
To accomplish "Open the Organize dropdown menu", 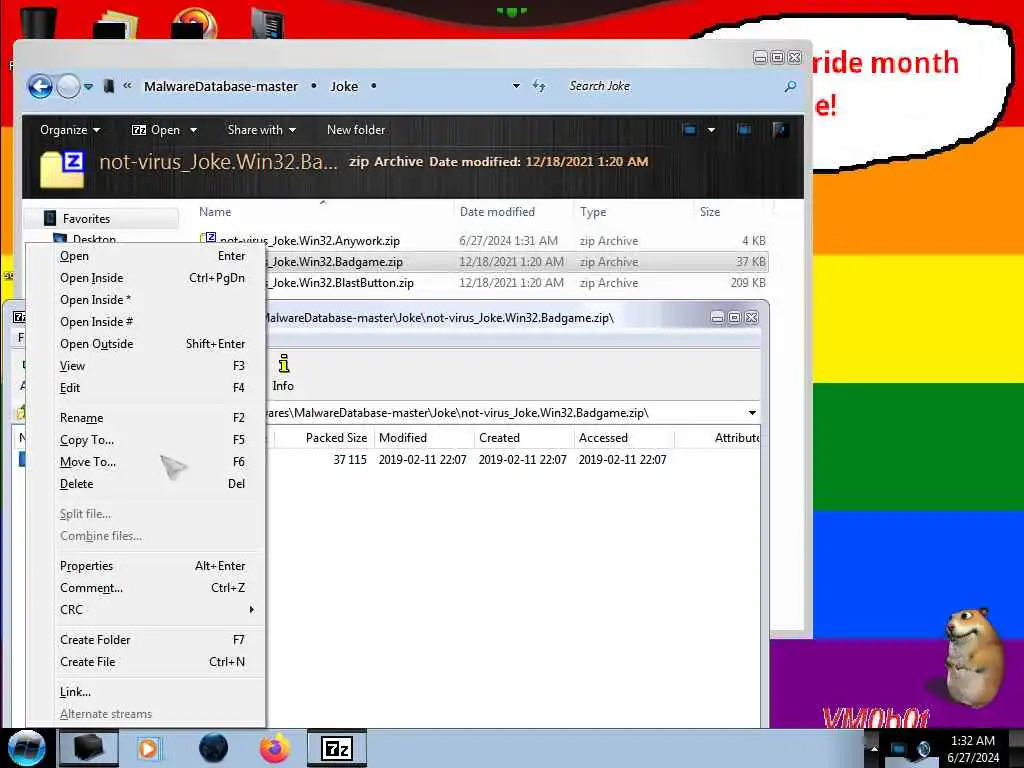I will pos(70,130).
